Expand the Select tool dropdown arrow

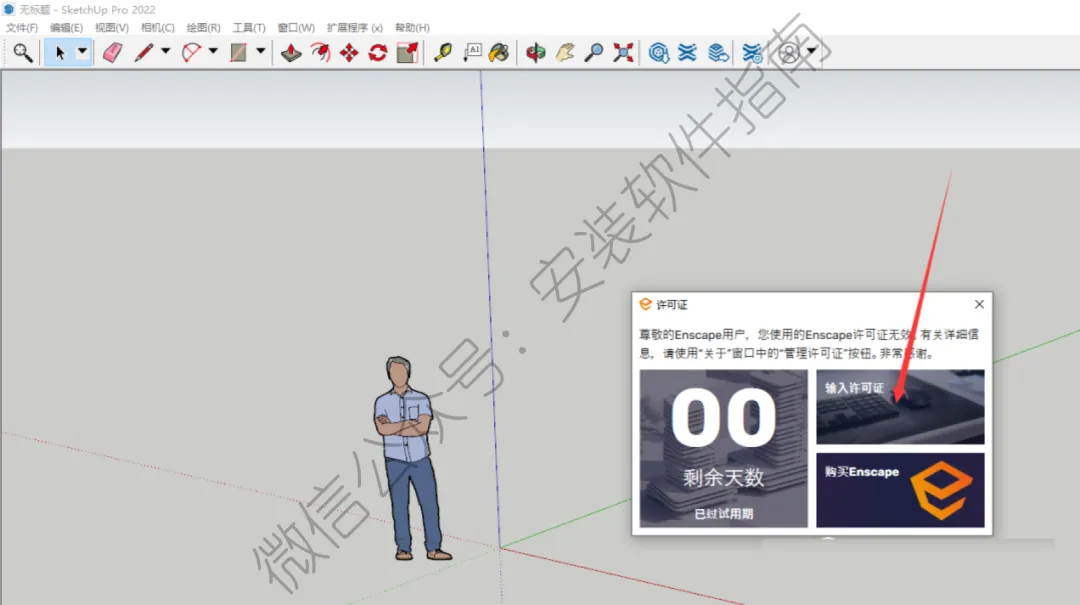(82, 52)
